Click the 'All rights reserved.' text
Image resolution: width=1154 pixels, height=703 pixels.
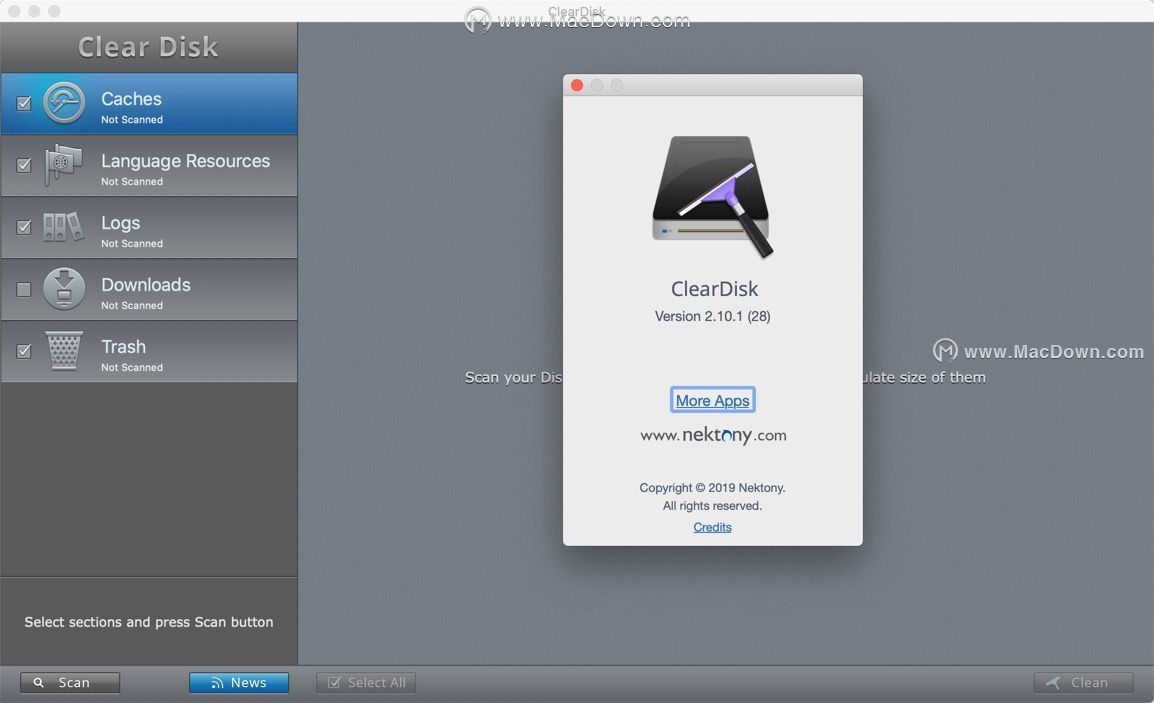[x=712, y=506]
